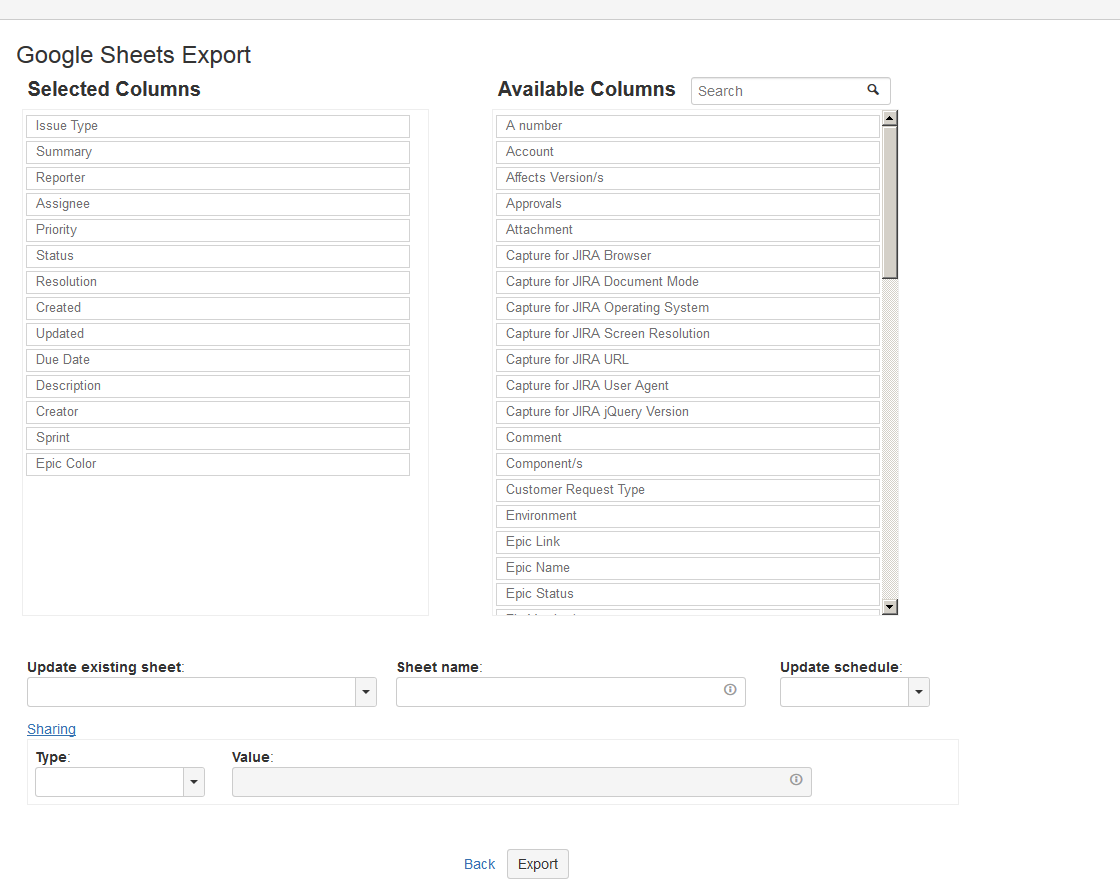
Task: Go Back using the link
Action: pos(479,864)
